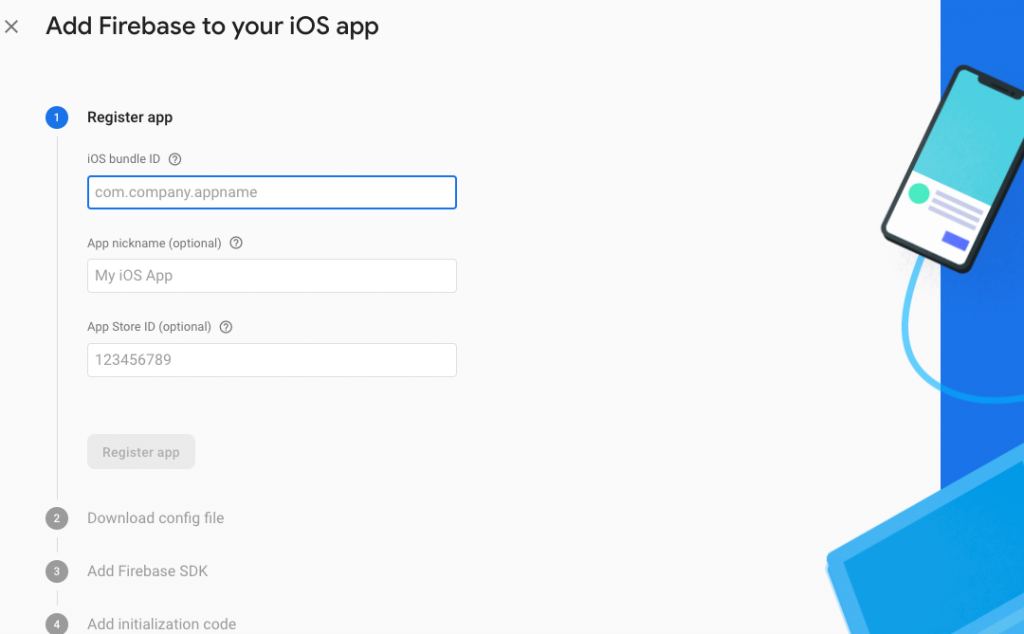Collapse the Register app step heading
The image size is (1024, 634).
(x=130, y=117)
